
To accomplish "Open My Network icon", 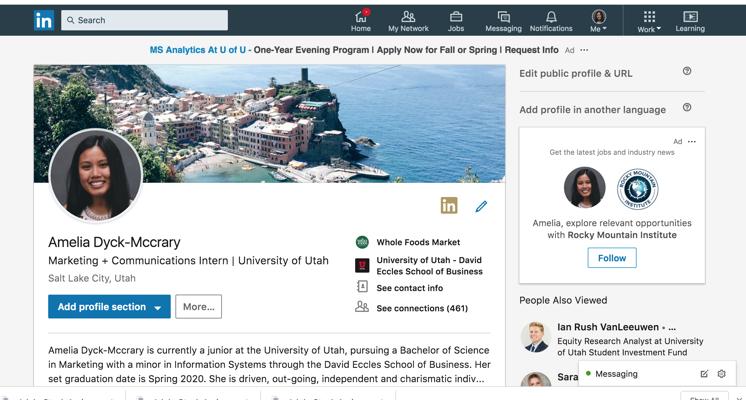I will pyautogui.click(x=408, y=19).
